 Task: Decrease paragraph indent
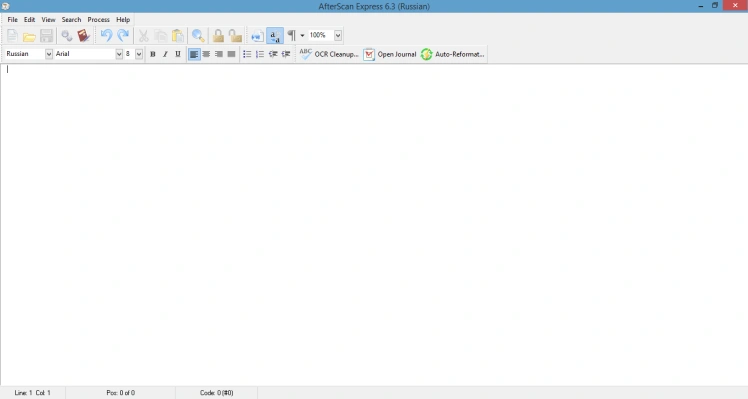point(273,54)
